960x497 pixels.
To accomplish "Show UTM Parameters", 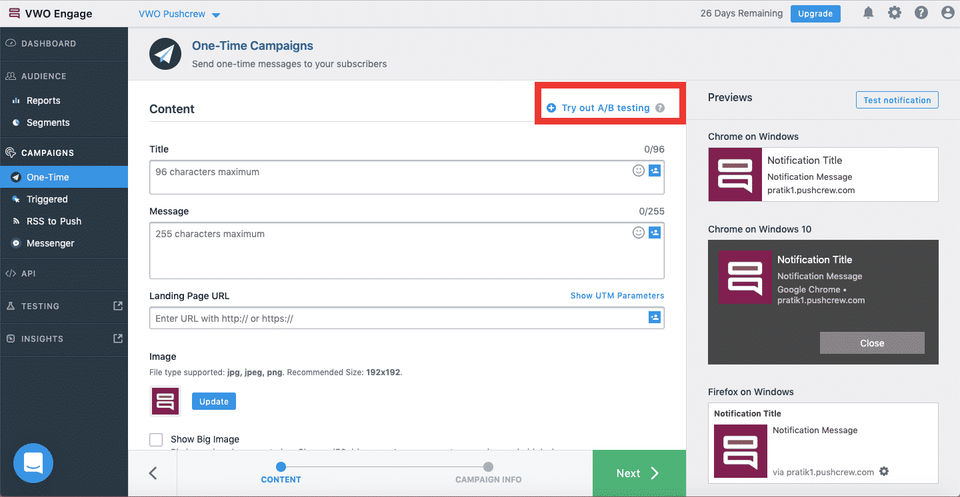I will (616, 296).
